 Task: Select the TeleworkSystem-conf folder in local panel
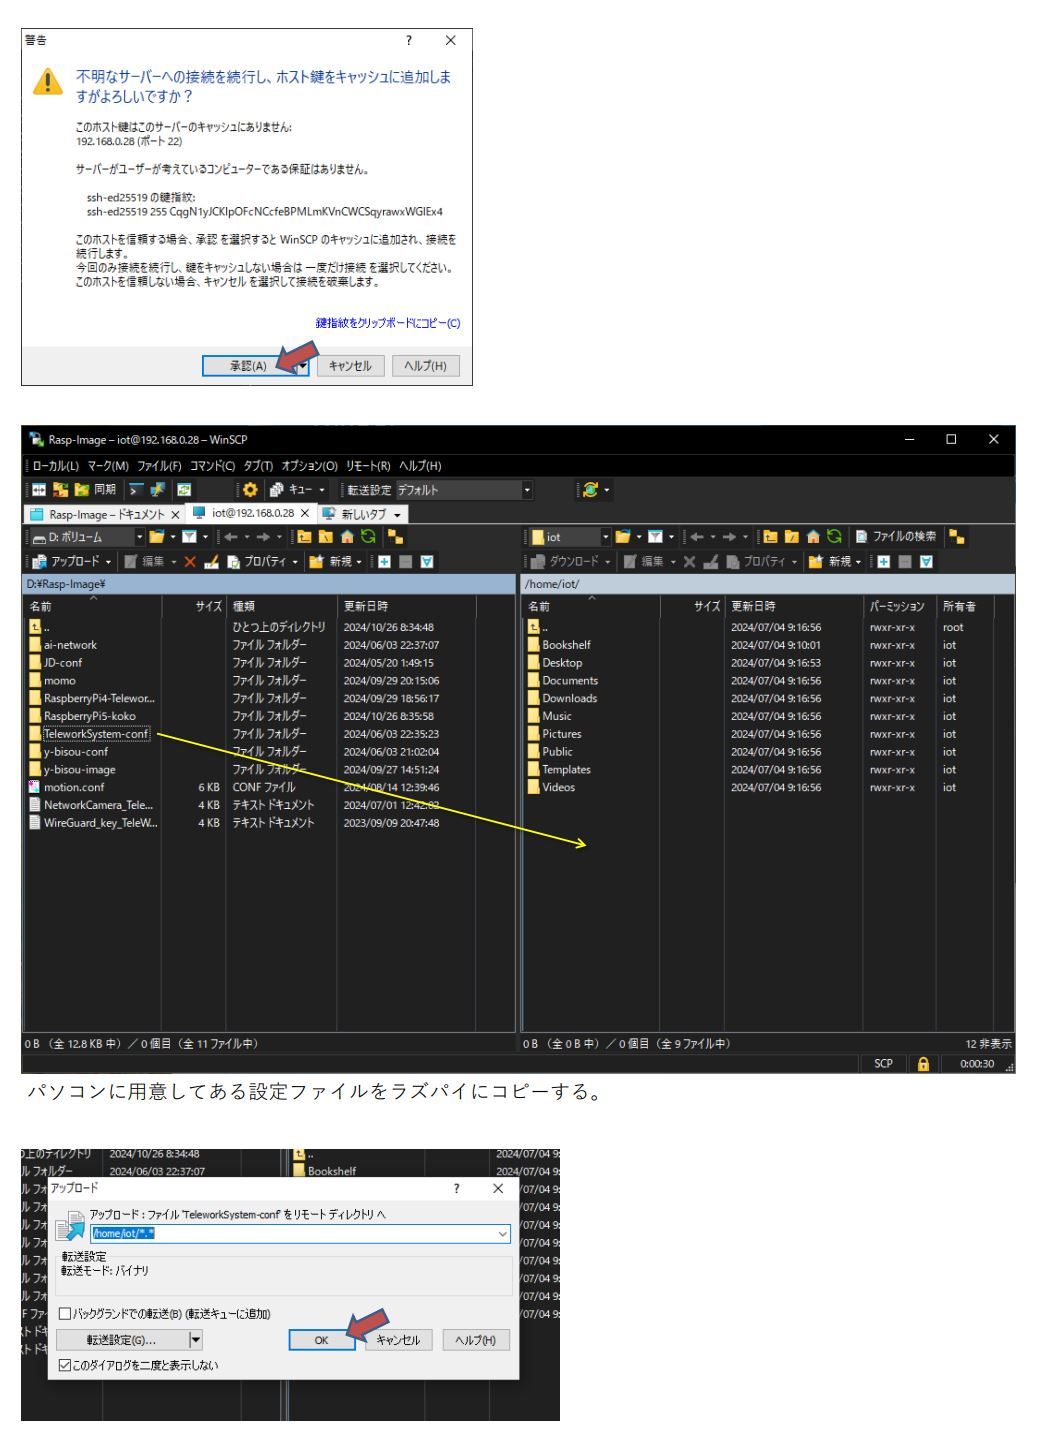point(96,734)
